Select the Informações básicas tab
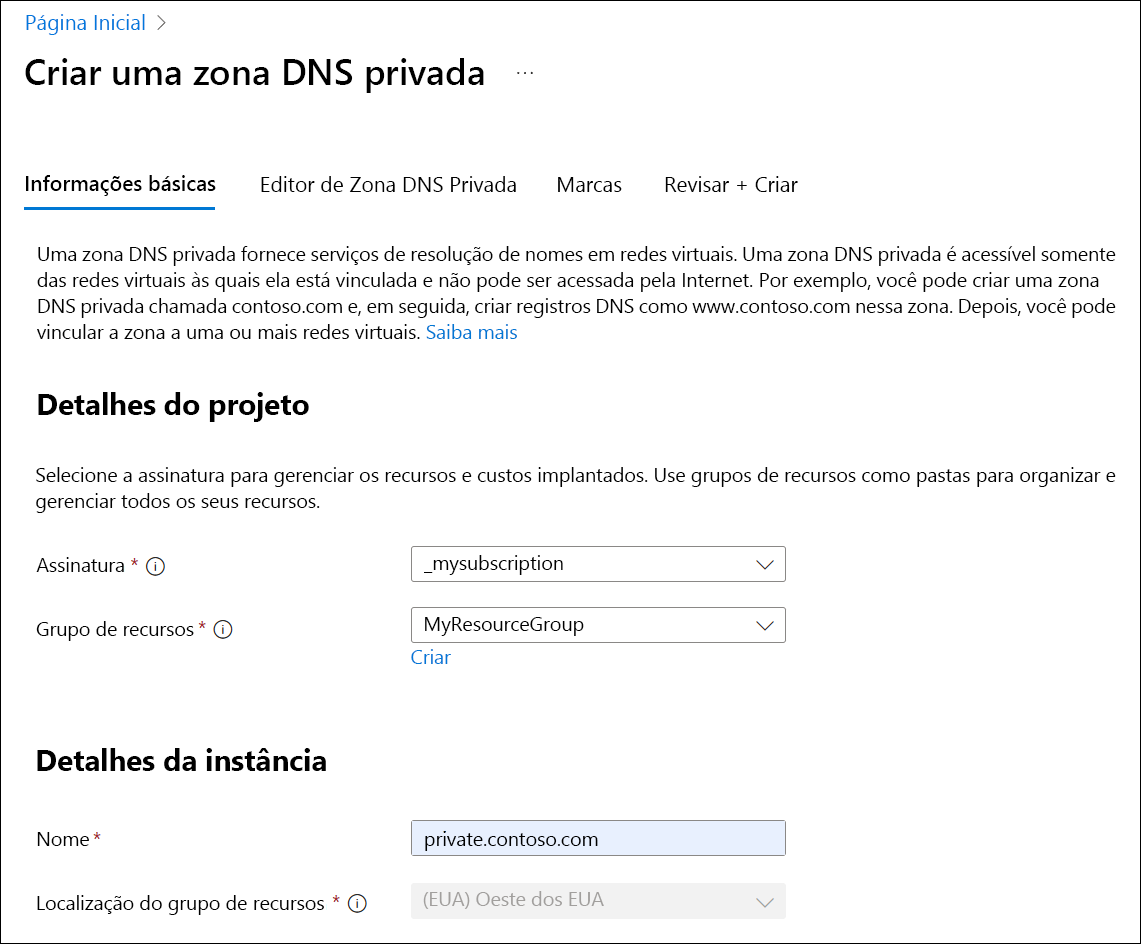 click(119, 184)
